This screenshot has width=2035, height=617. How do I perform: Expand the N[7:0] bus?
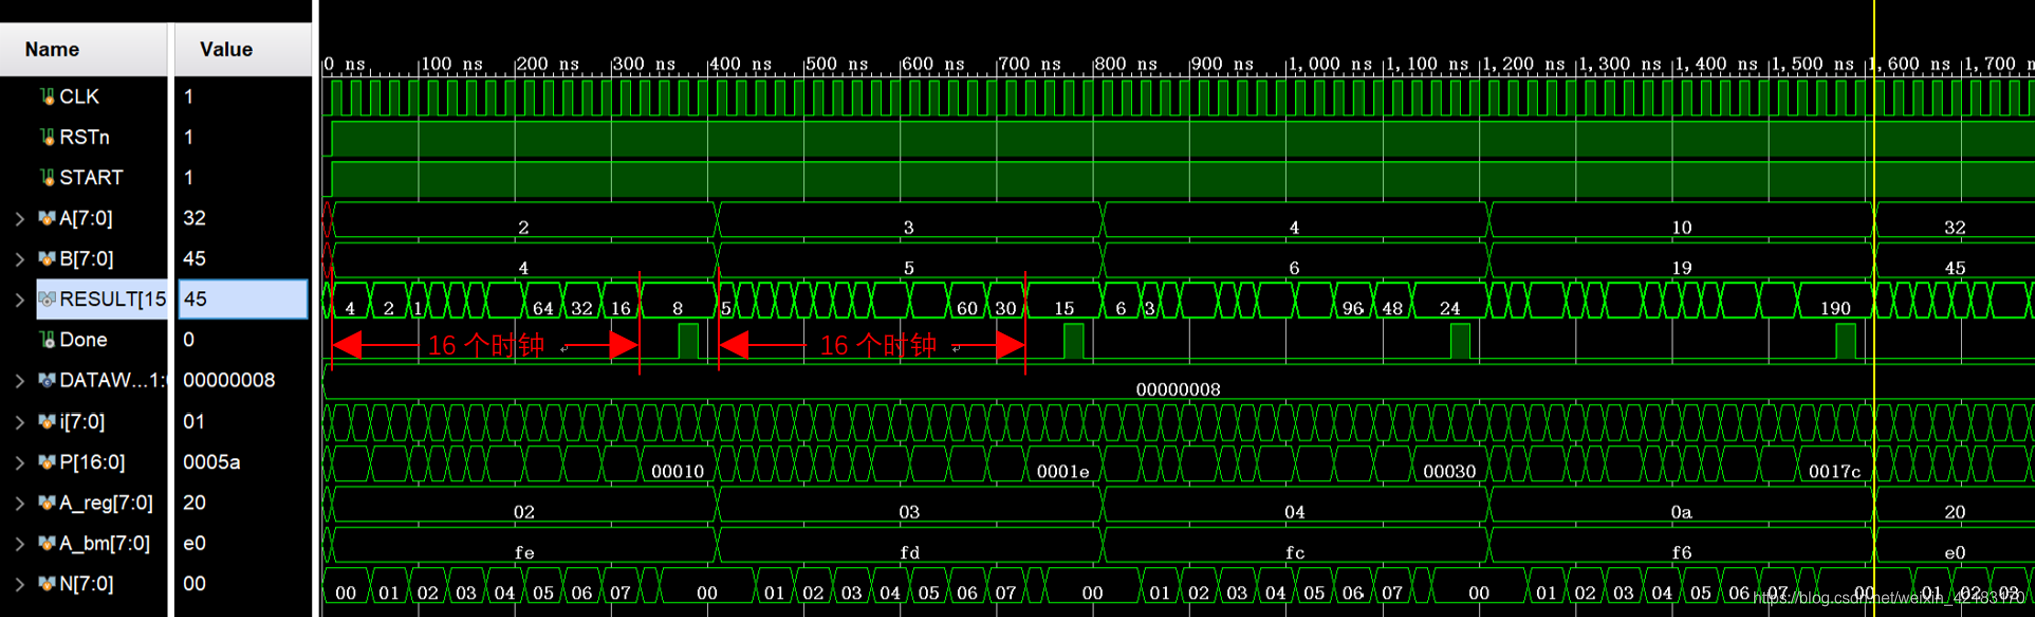click(20, 584)
